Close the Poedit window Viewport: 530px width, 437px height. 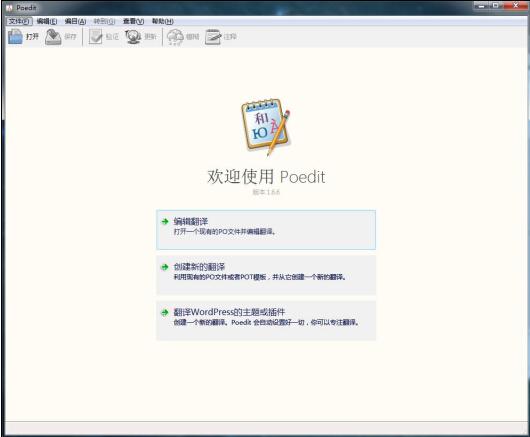[515, 6]
